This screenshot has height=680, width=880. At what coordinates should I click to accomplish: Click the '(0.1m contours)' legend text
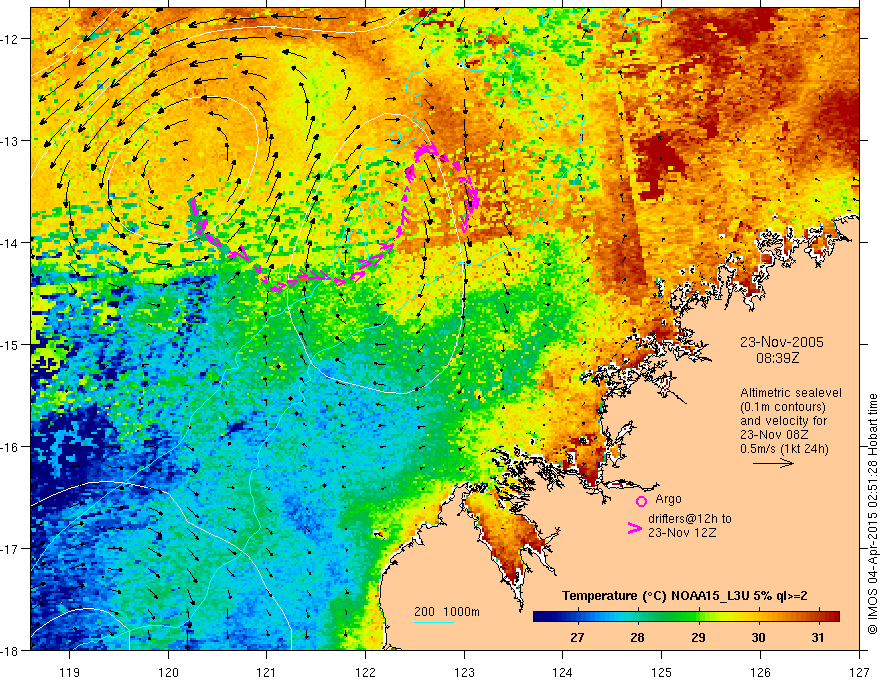tap(783, 407)
